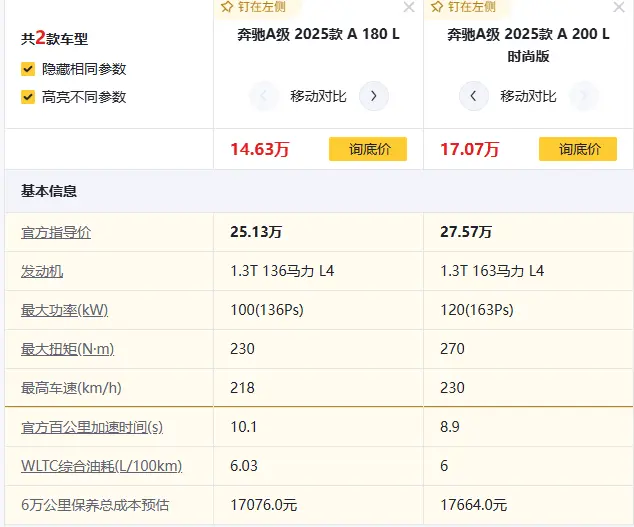This screenshot has height=527, width=634.
Task: Click the 共2款车型 count label
Action: tap(54, 38)
